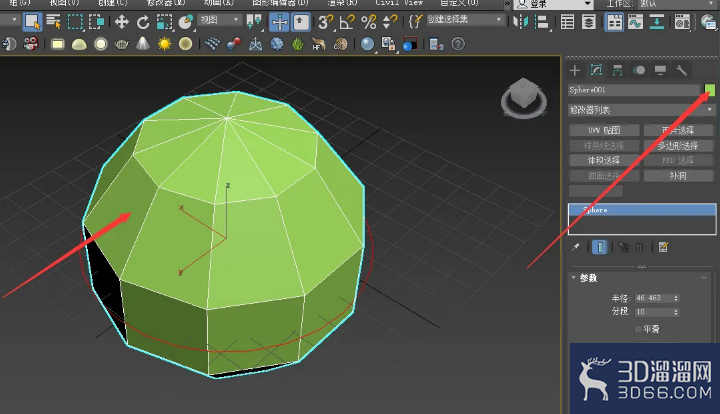This screenshot has height=414, width=720.
Task: Toggle the Ribbon display button
Action: pyautogui.click(x=614, y=22)
